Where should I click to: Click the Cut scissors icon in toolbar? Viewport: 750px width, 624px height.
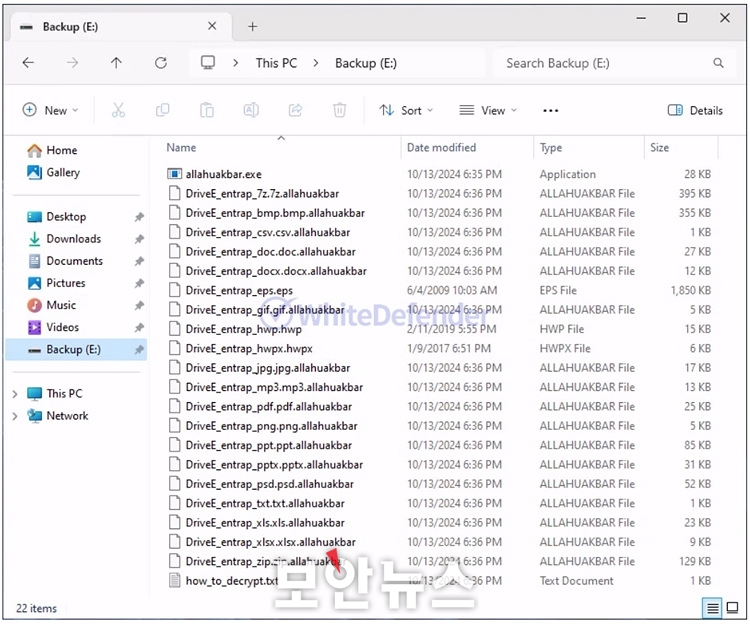(x=118, y=111)
